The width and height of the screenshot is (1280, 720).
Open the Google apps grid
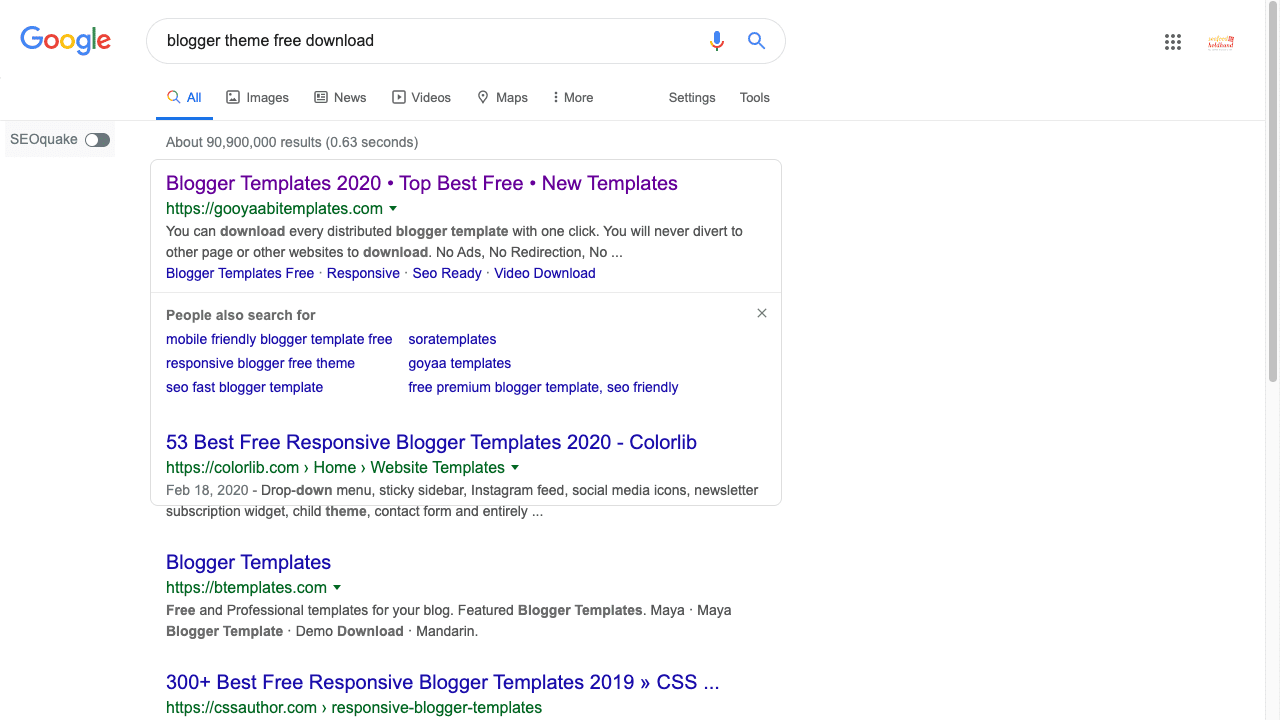[x=1173, y=42]
